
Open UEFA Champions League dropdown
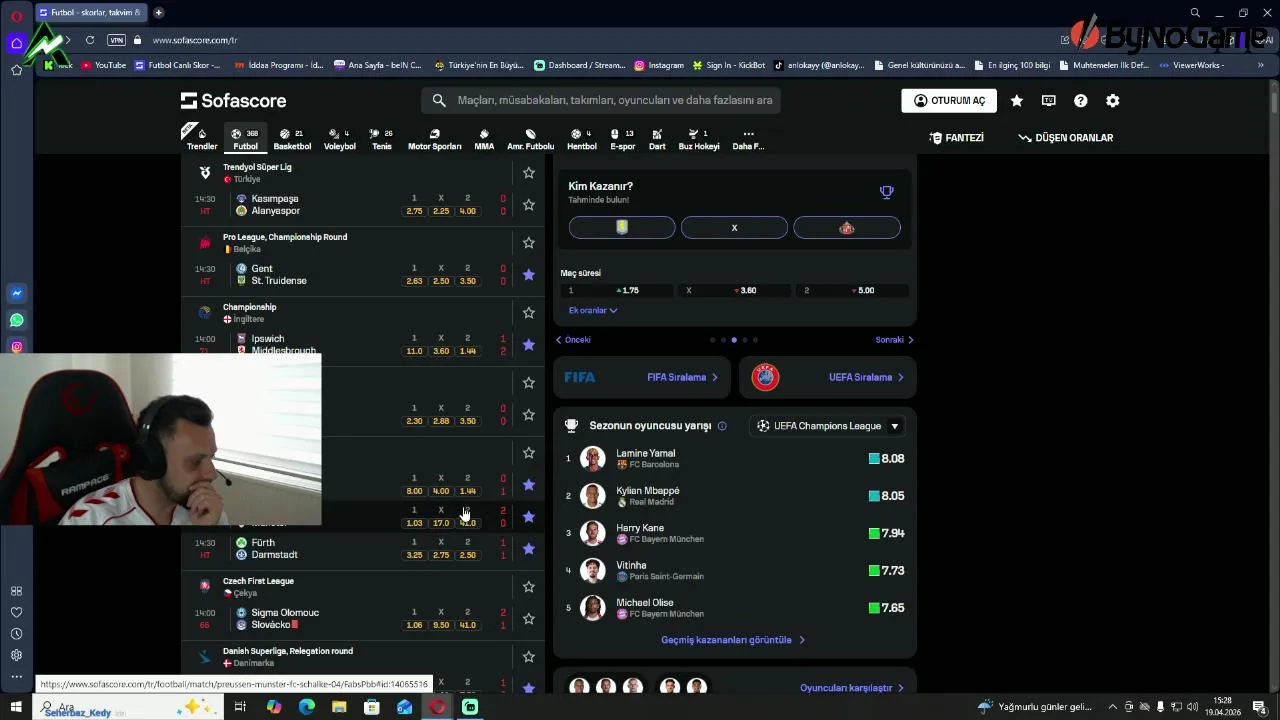tap(826, 426)
